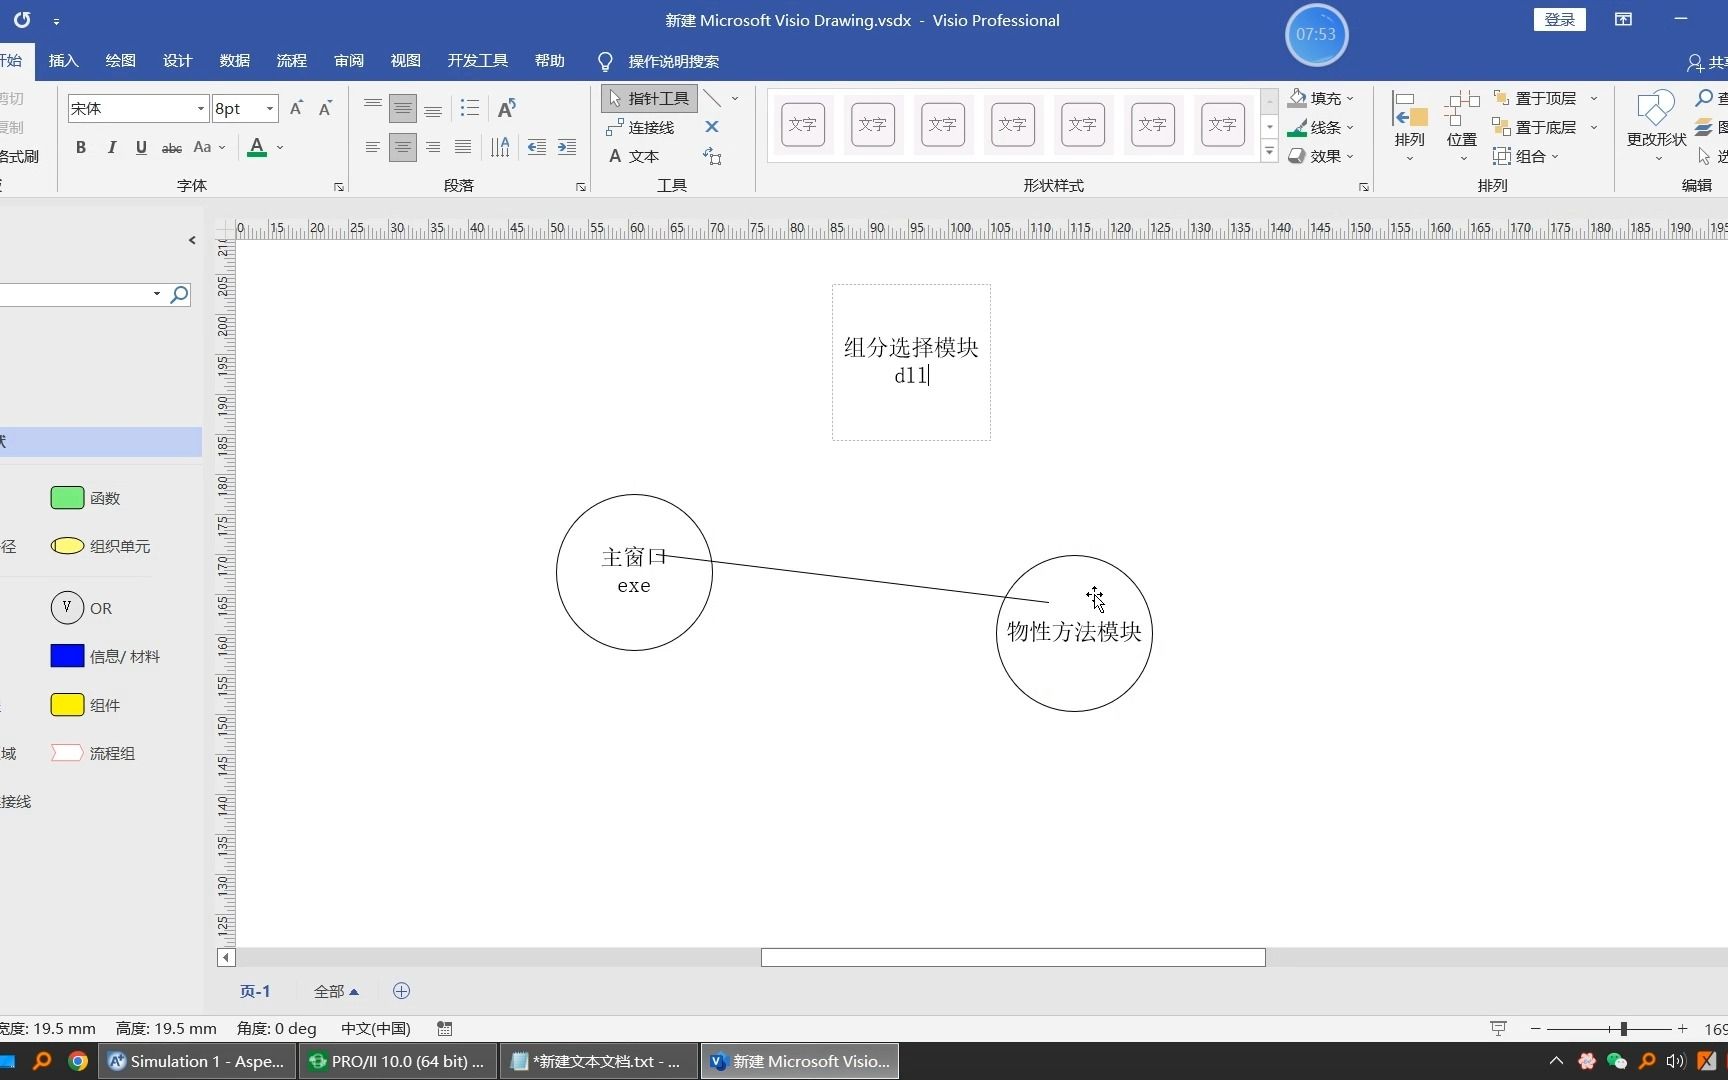Align text to middle vertically
The image size is (1728, 1080).
403,107
